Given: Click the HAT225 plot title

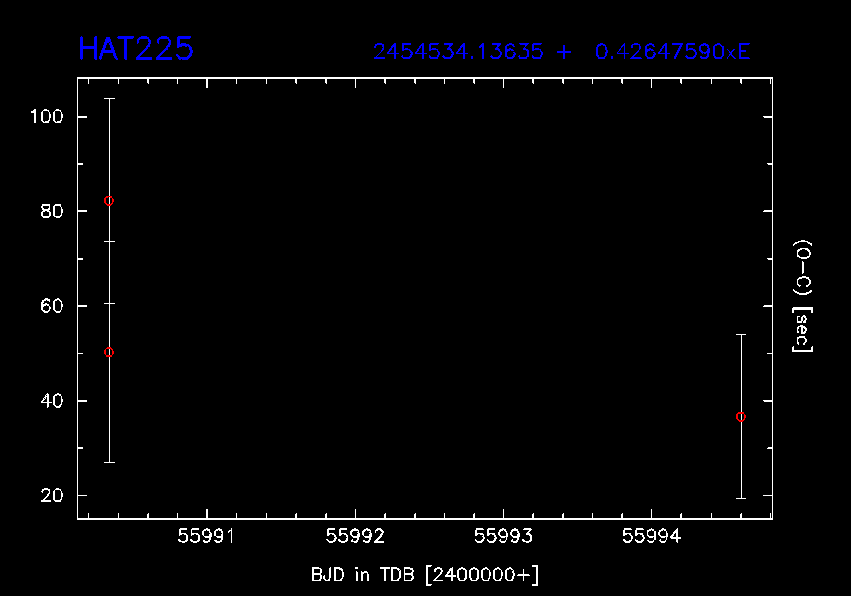Looking at the screenshot, I should point(135,49).
